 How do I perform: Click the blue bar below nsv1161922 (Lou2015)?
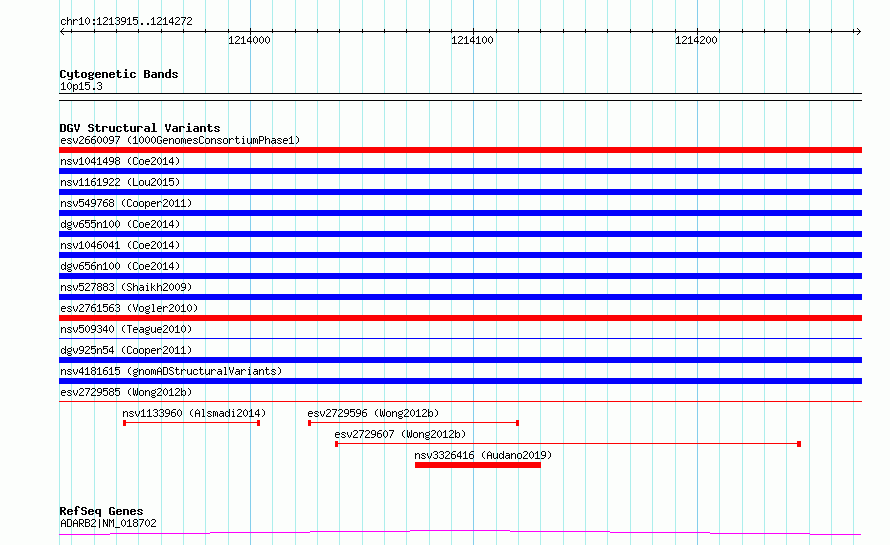click(x=460, y=192)
